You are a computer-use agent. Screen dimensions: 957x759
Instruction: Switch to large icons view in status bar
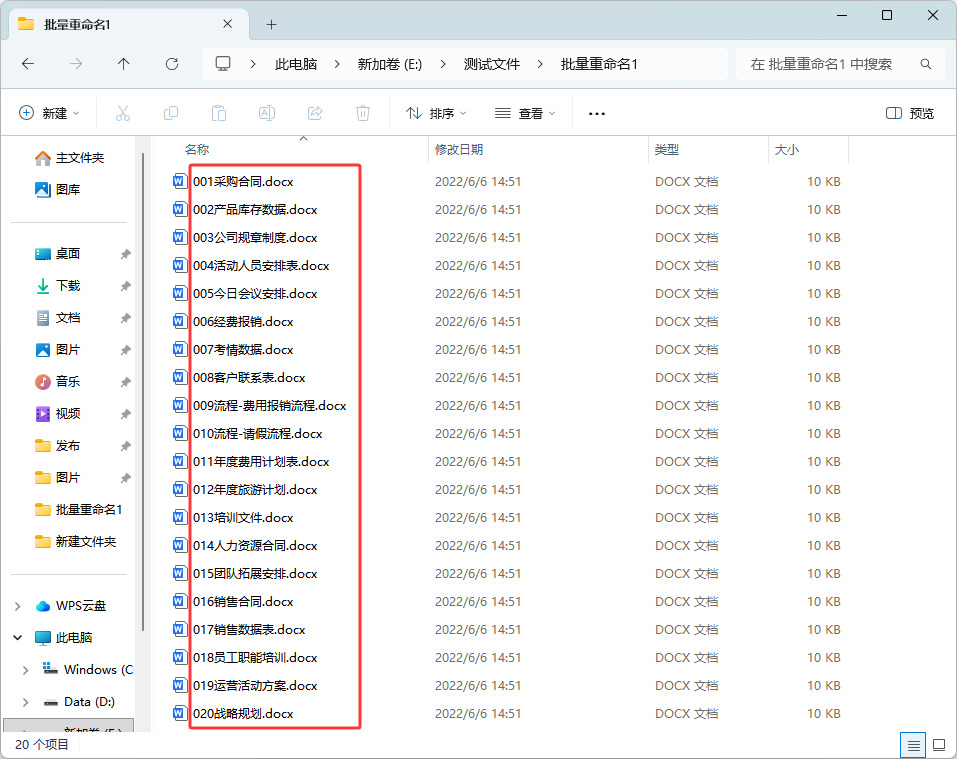[939, 745]
